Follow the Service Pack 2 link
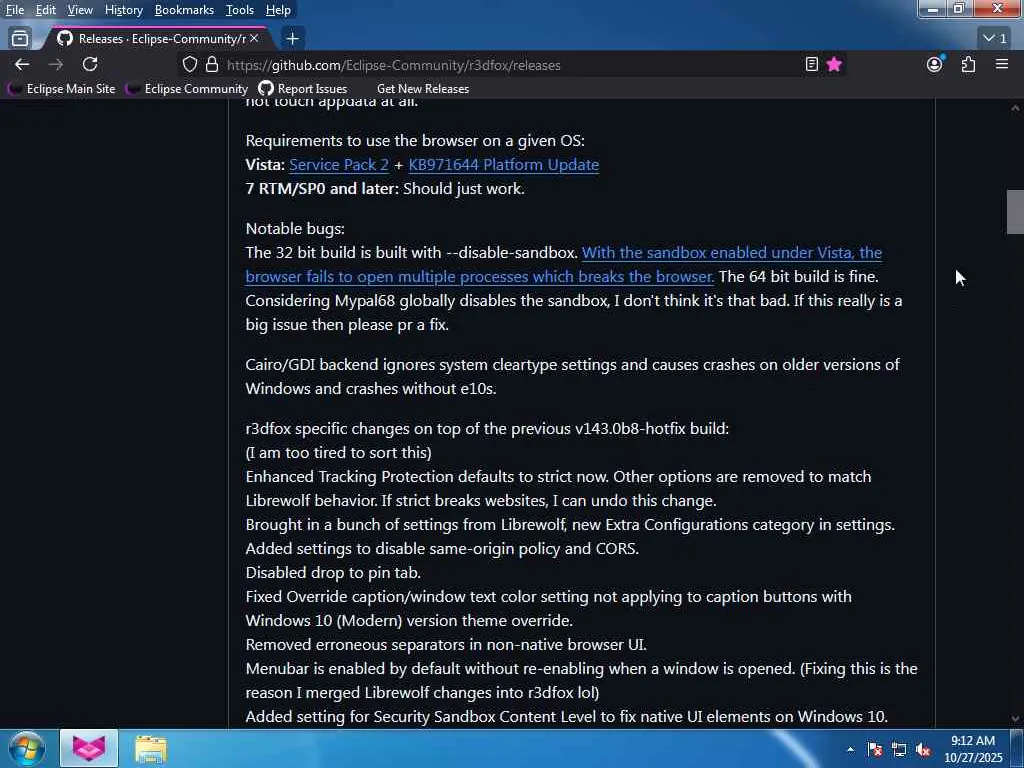This screenshot has height=768, width=1024. pos(339,165)
